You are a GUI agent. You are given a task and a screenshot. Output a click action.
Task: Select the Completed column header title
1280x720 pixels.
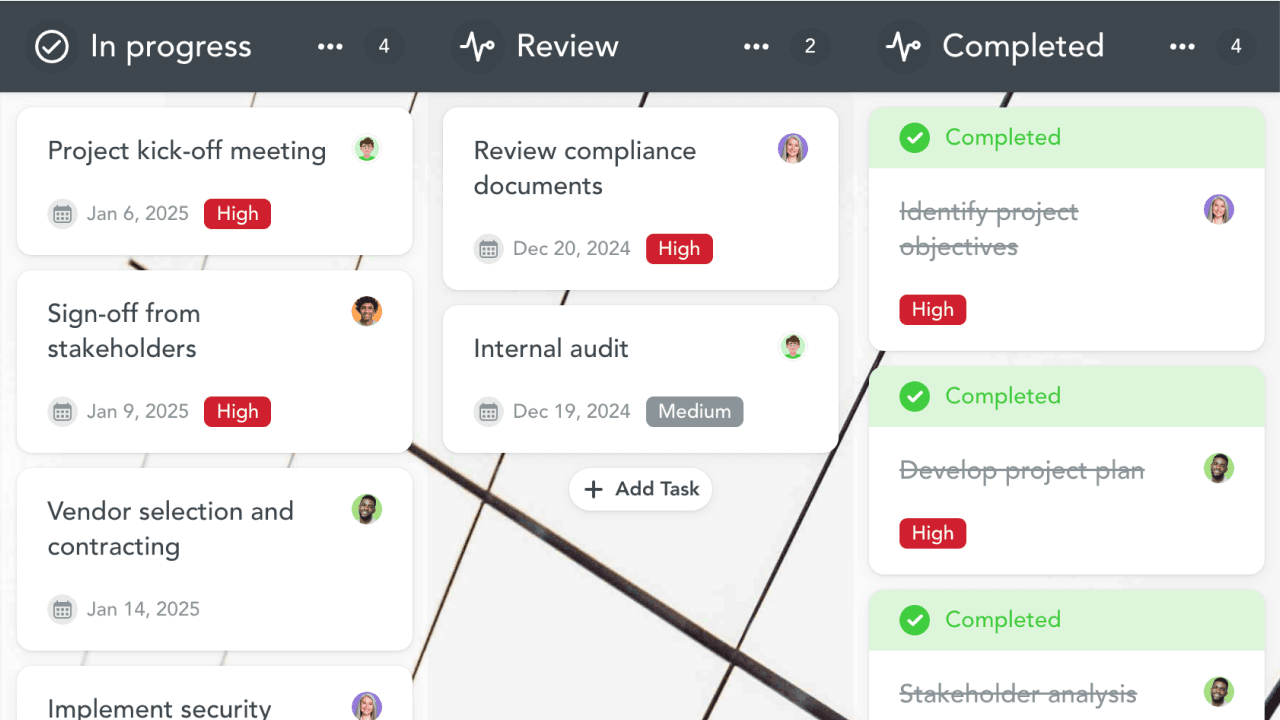coord(1023,47)
